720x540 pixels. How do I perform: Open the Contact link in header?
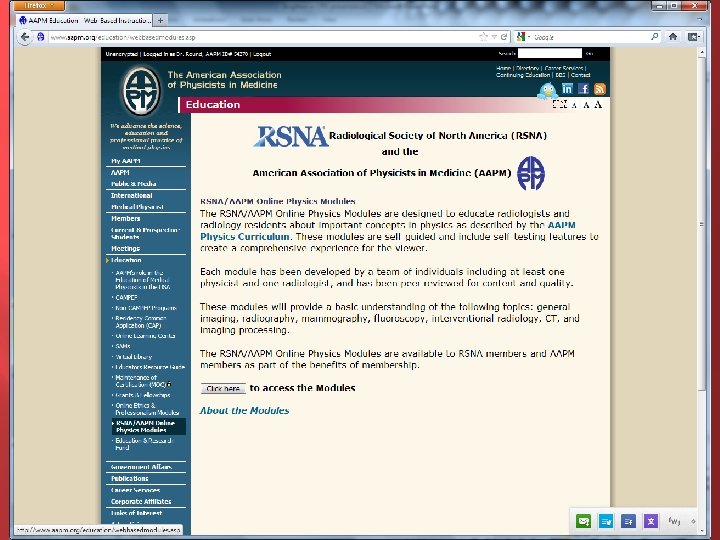(580, 75)
